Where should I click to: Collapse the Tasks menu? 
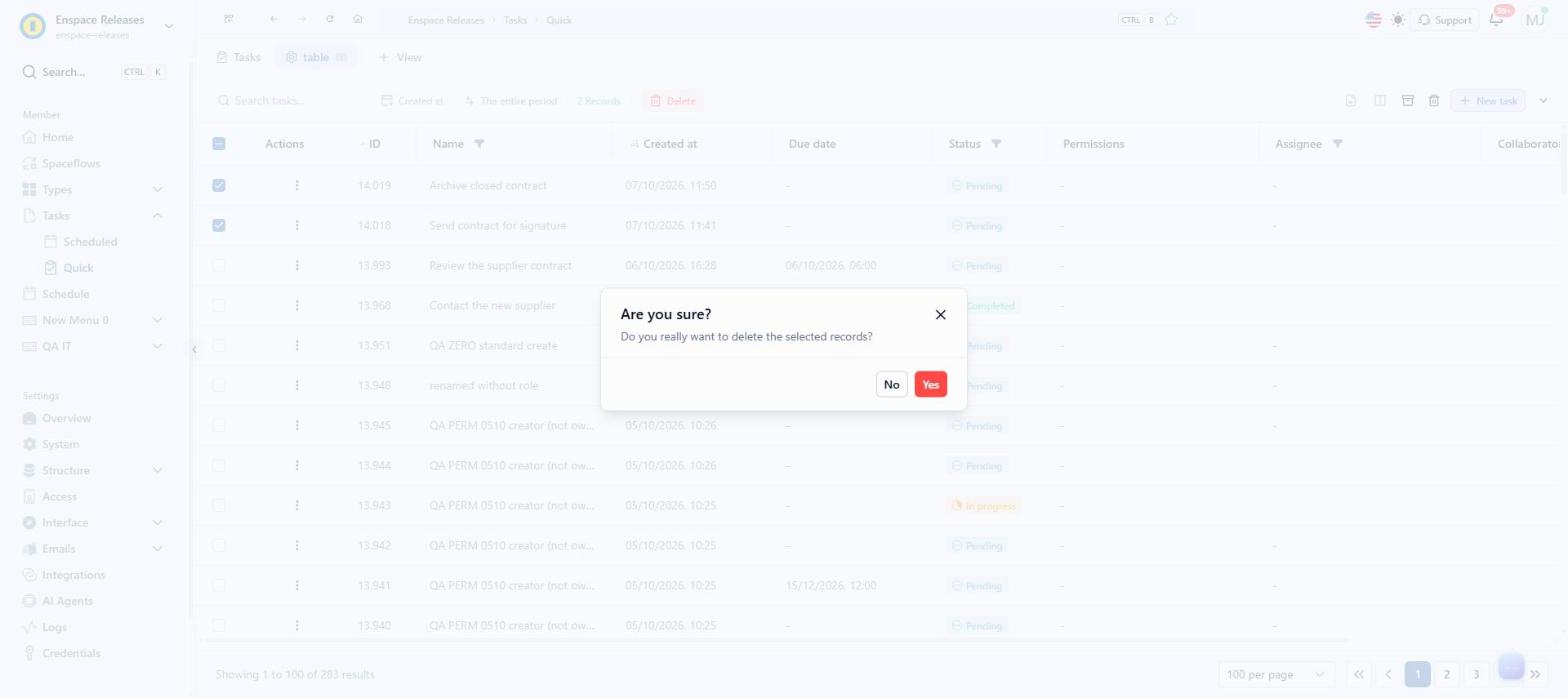pyautogui.click(x=157, y=215)
